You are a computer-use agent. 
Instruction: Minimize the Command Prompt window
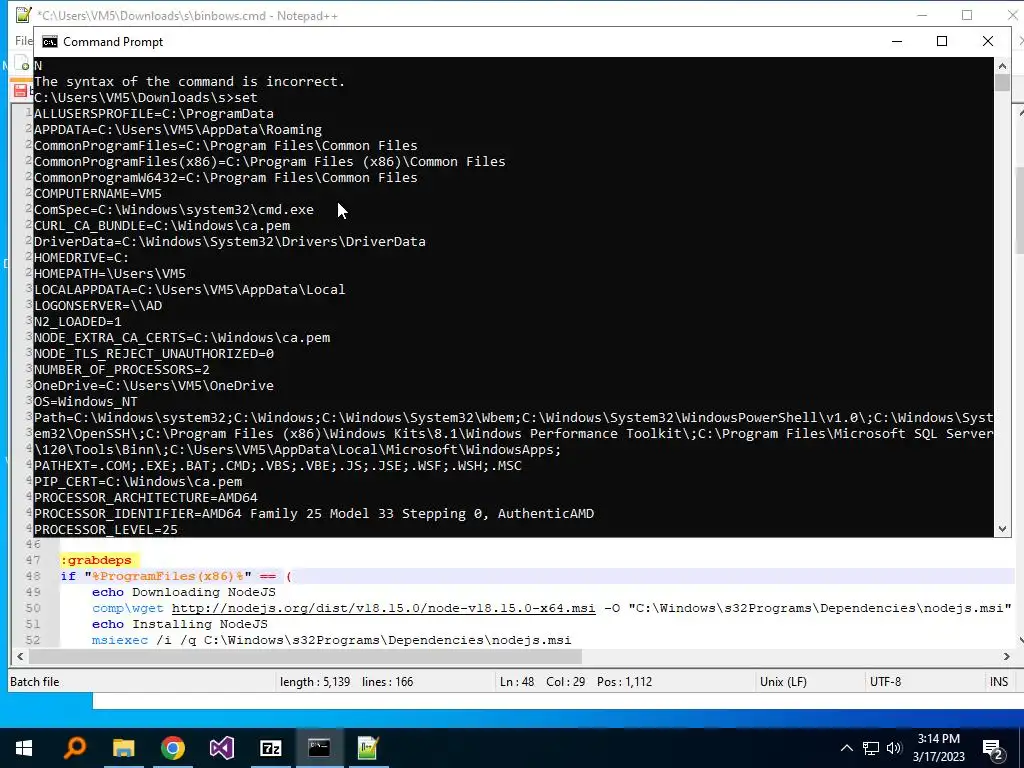897,41
